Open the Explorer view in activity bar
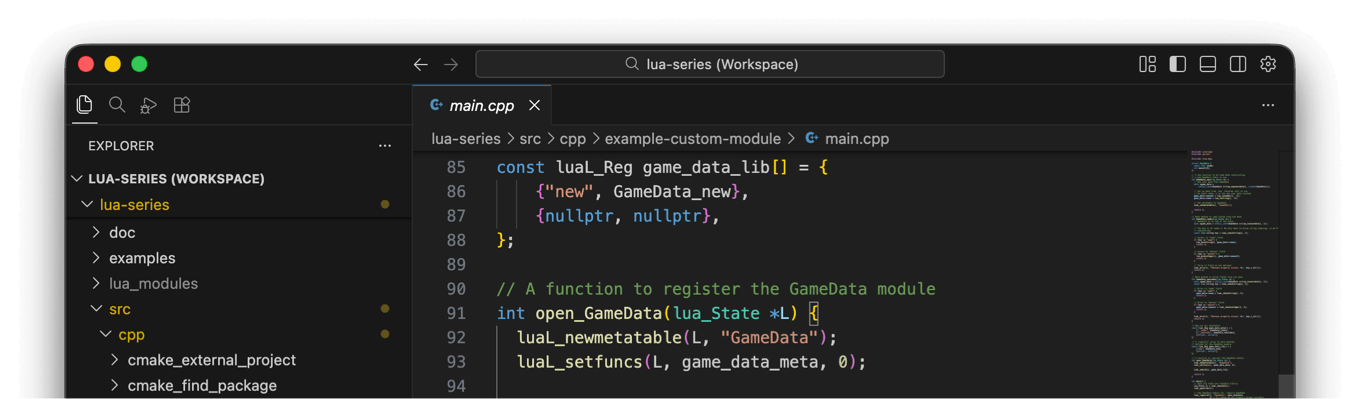Image resolution: width=1360 pixels, height=399 pixels. pos(85,105)
